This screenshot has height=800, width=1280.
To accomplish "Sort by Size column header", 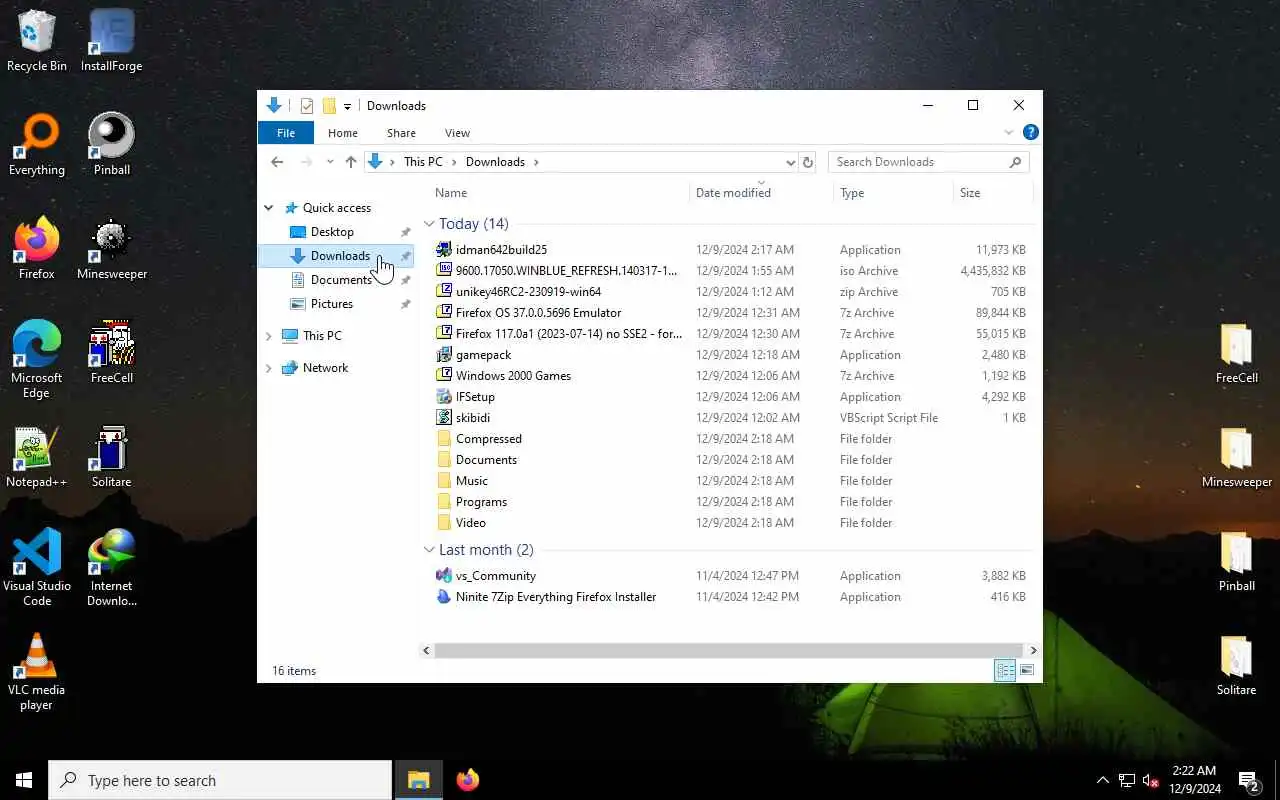I will [x=993, y=193].
